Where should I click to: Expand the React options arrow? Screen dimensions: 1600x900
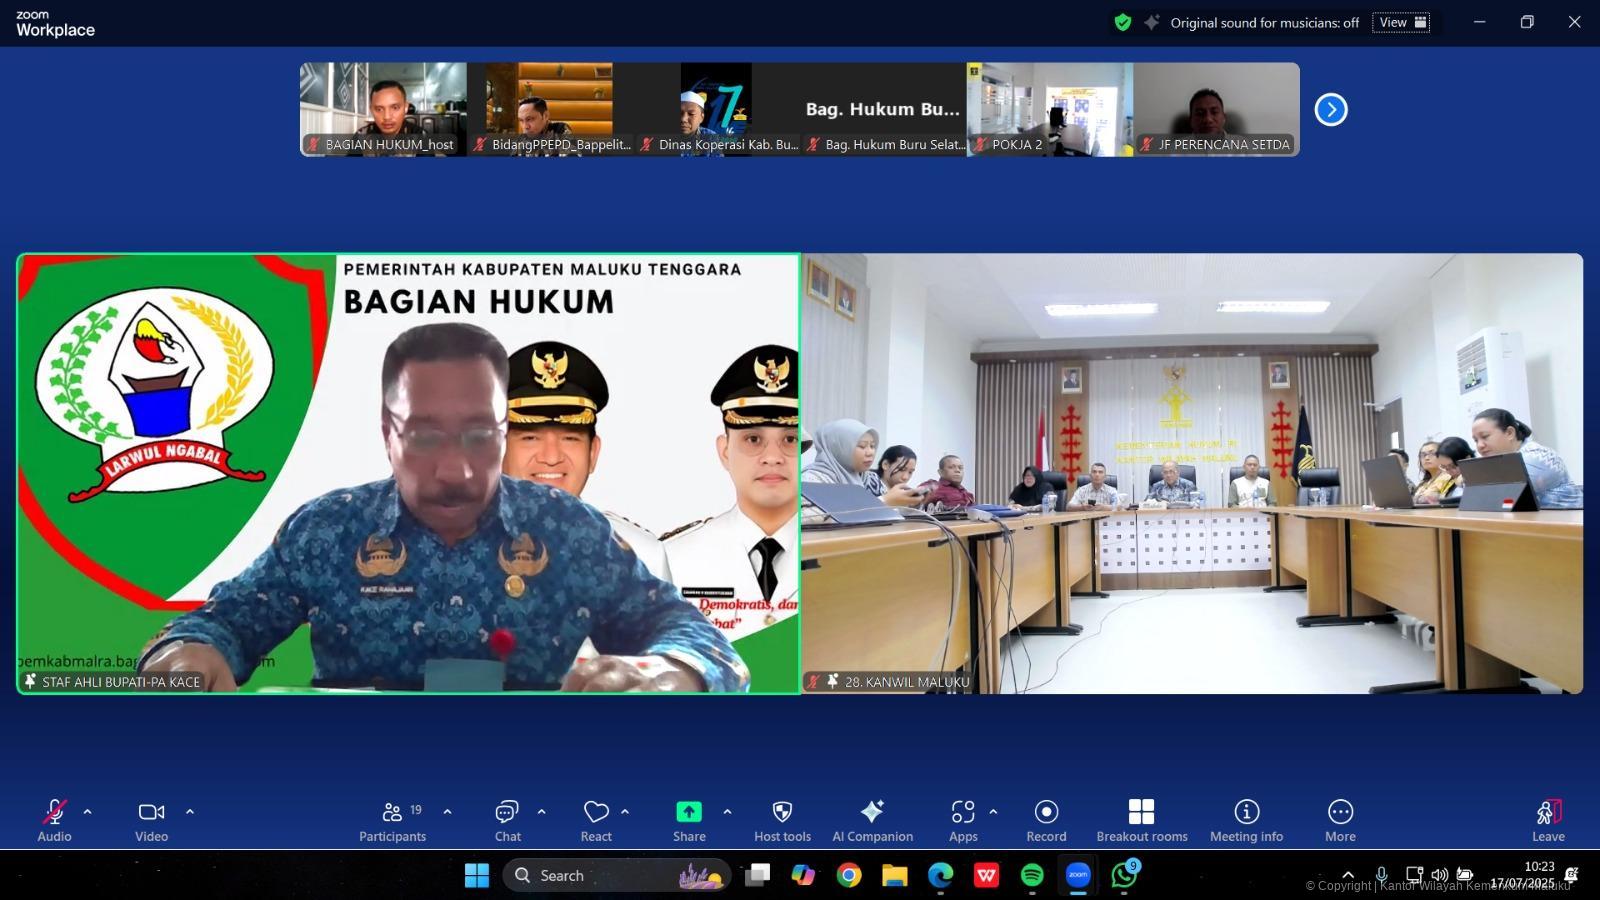coord(625,812)
